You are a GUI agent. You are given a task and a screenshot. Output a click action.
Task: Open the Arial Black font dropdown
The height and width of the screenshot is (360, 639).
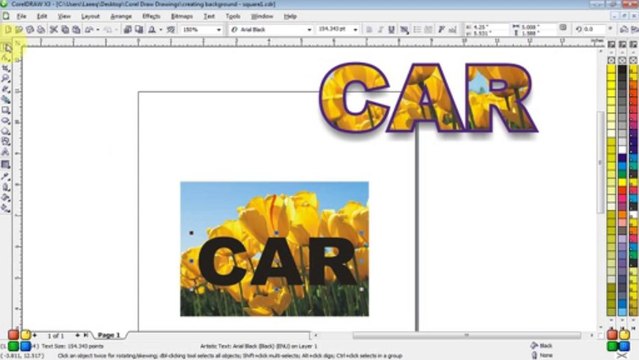pos(309,30)
